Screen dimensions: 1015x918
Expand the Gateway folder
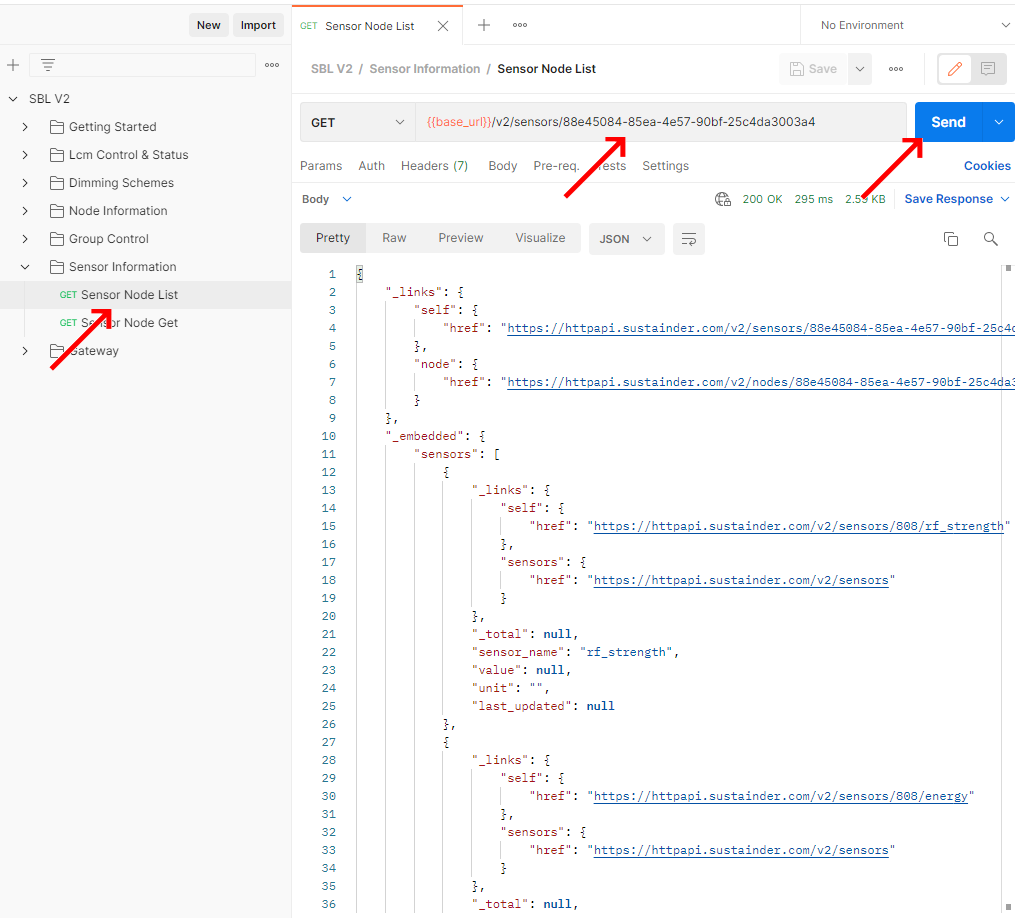[24, 350]
